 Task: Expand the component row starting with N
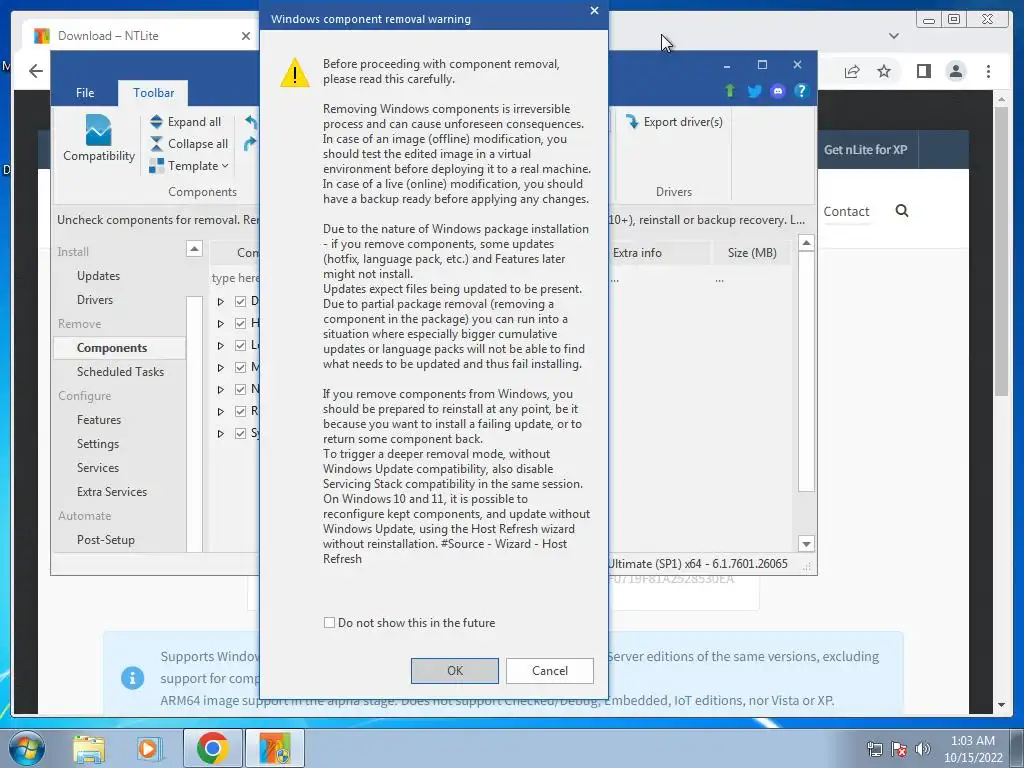pos(221,390)
